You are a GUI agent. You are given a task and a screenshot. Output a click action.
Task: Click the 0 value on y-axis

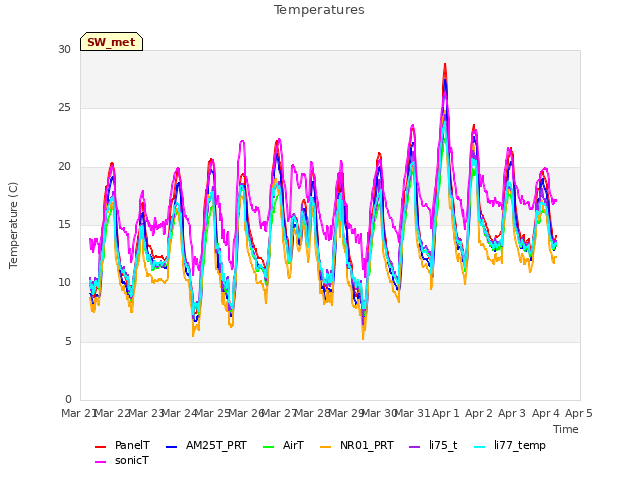[68, 399]
